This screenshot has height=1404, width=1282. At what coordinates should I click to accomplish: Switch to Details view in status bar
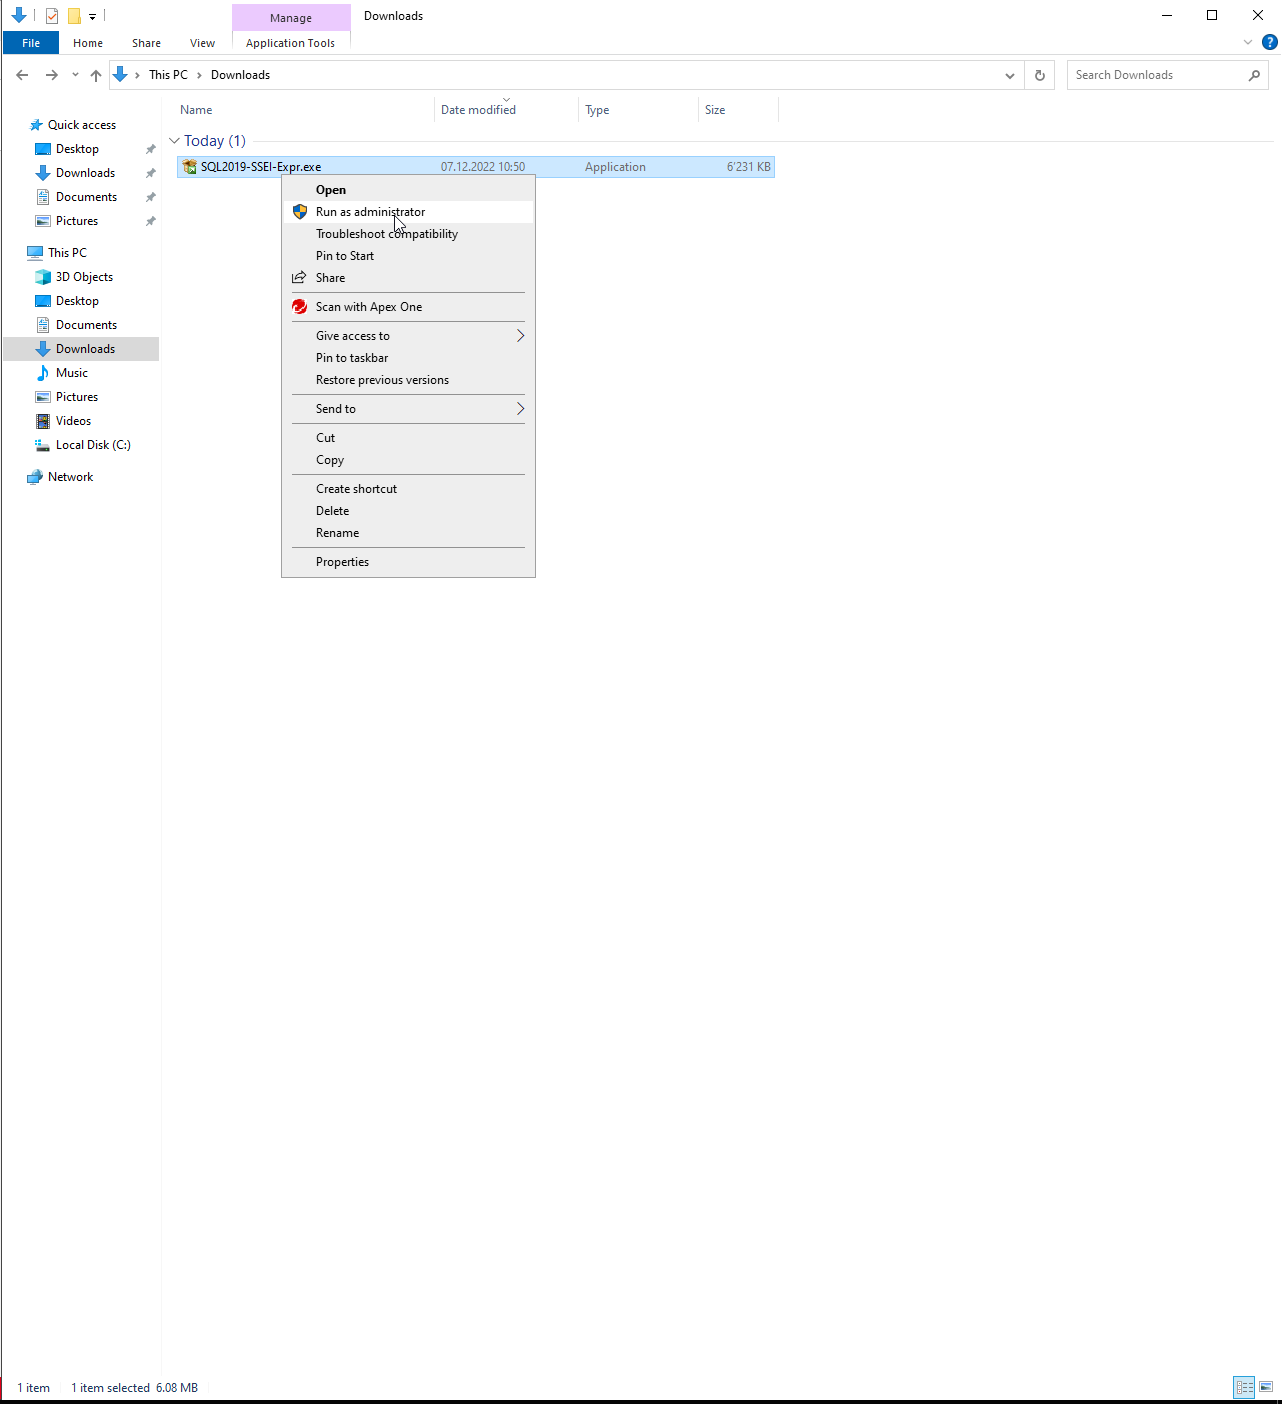pyautogui.click(x=1244, y=1387)
